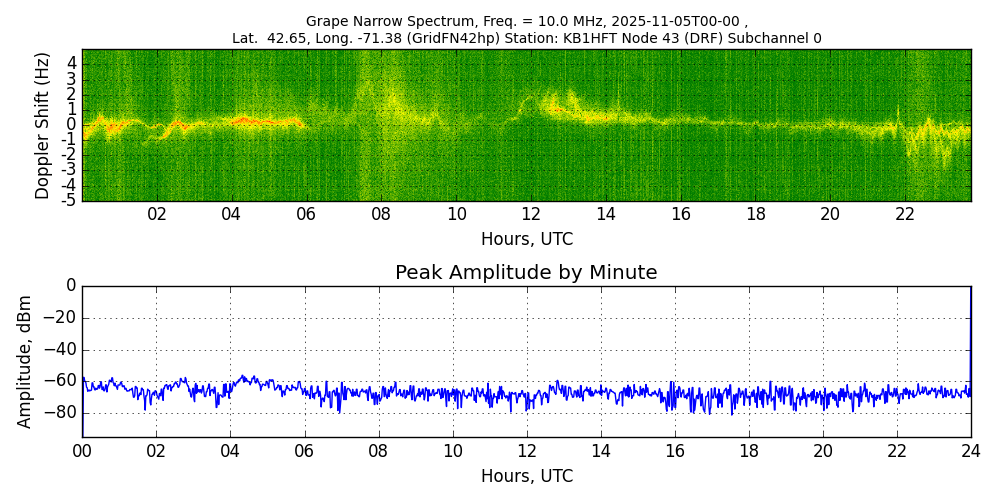This screenshot has width=1000, height=500.
Task: Click the Amplitude, dBm axis label
Action: [25, 361]
